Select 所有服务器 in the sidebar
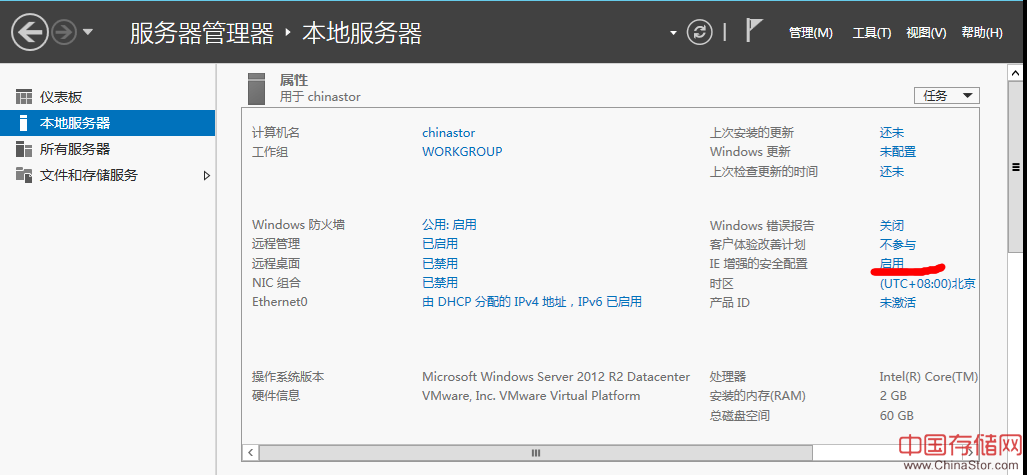Viewport: 1027px width, 475px height. (107, 149)
